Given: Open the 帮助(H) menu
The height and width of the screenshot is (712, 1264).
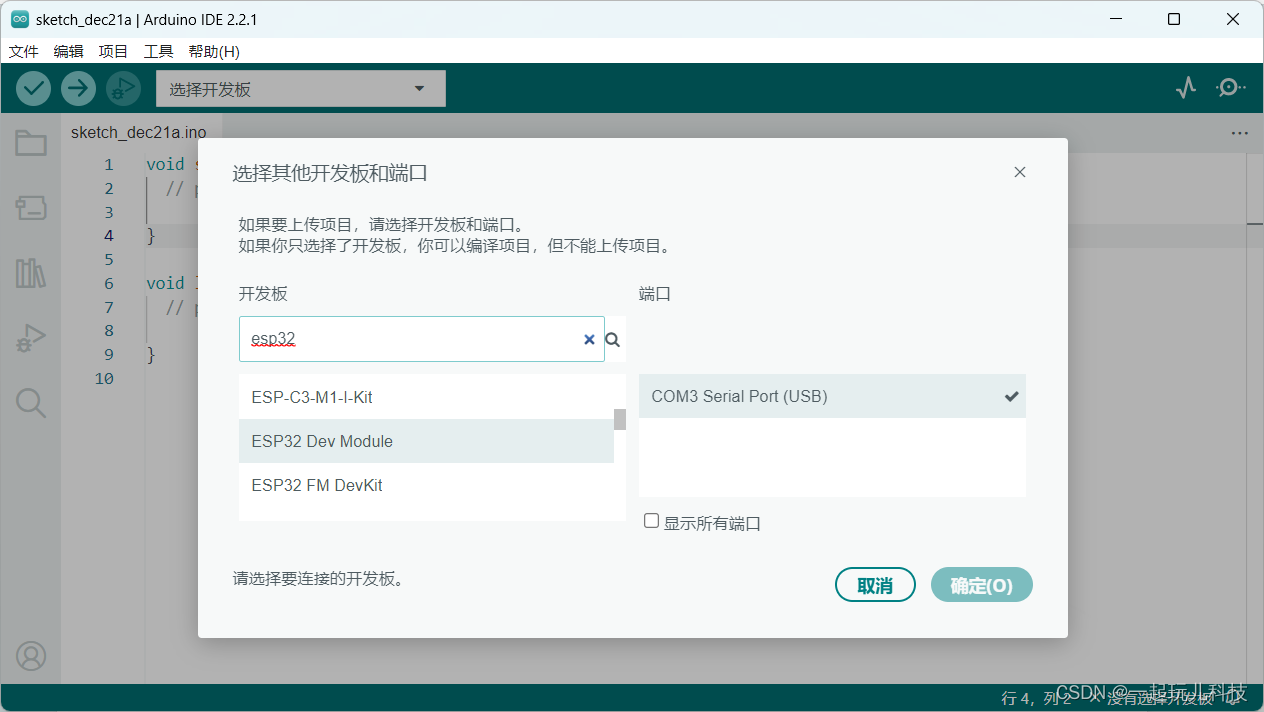Looking at the screenshot, I should [214, 51].
